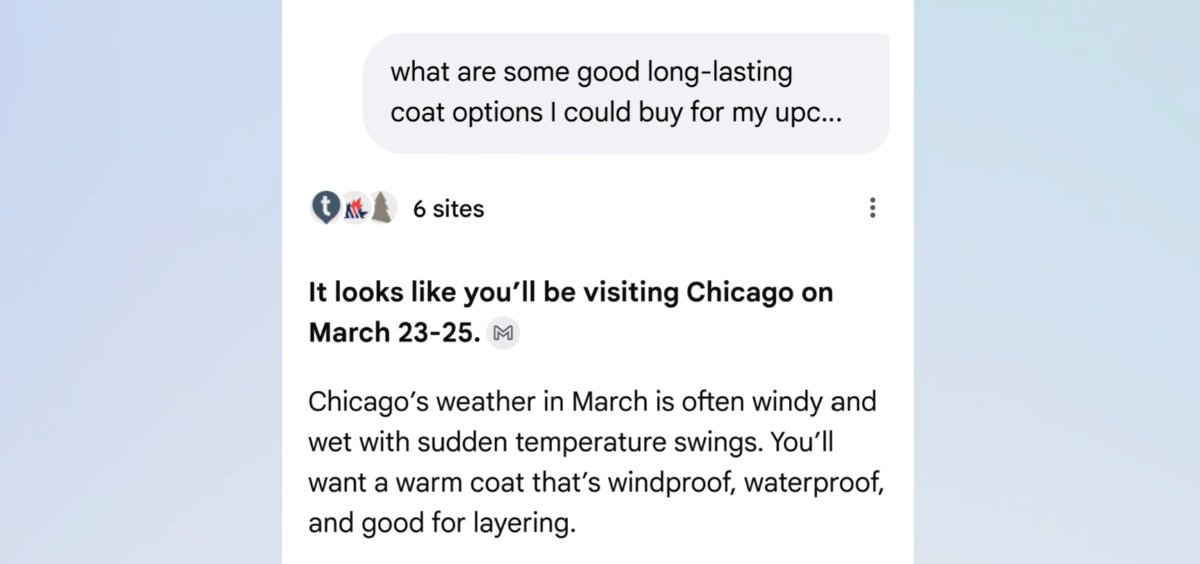Open the three-dot more options menu
This screenshot has height=564, width=1200.
click(x=872, y=208)
